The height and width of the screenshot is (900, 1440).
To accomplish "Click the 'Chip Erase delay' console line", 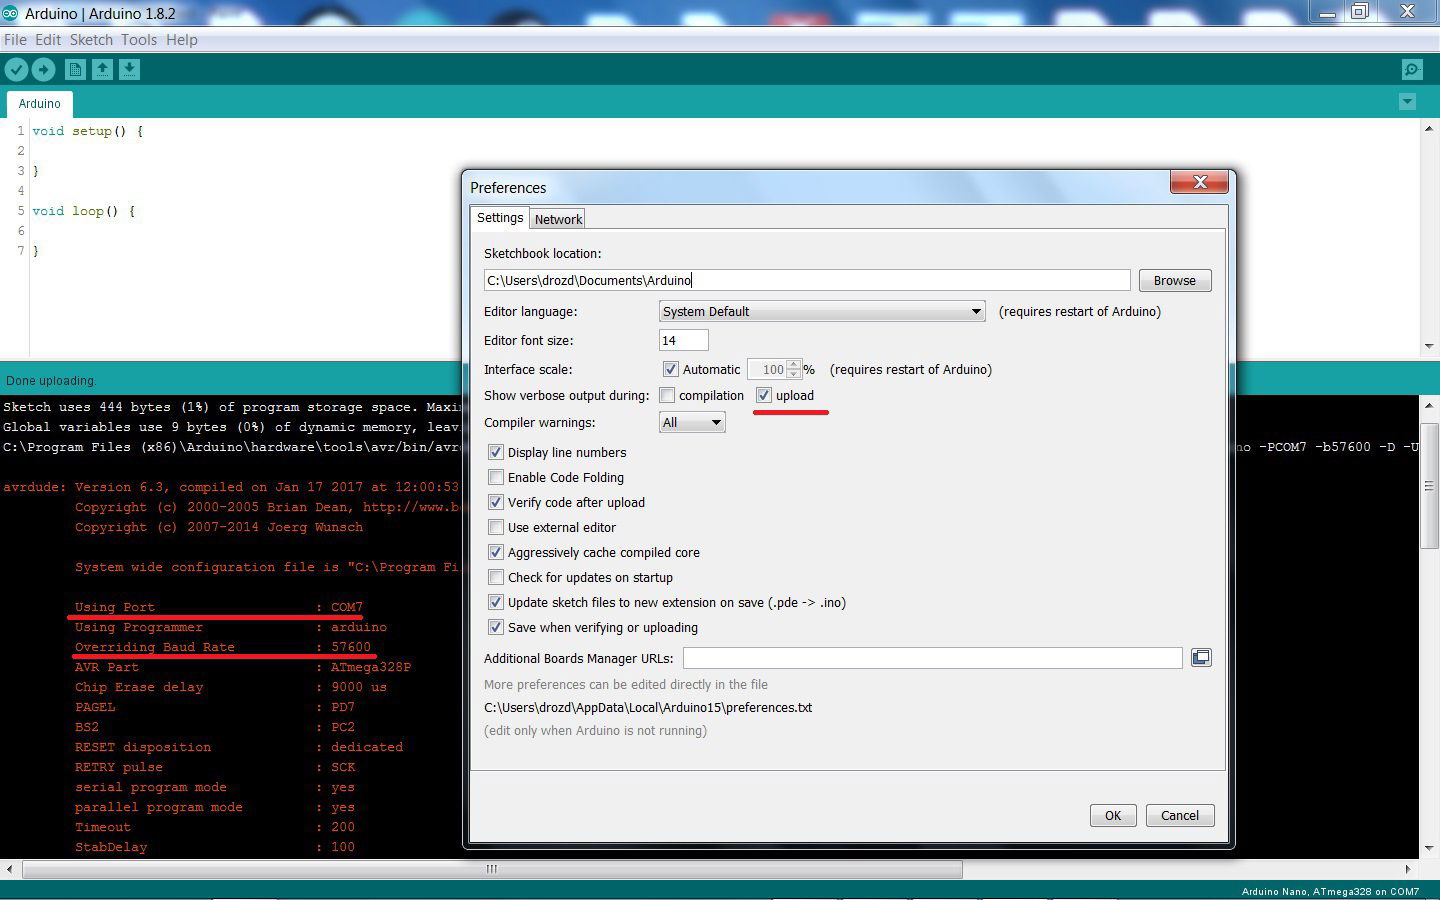I will pyautogui.click(x=231, y=687).
